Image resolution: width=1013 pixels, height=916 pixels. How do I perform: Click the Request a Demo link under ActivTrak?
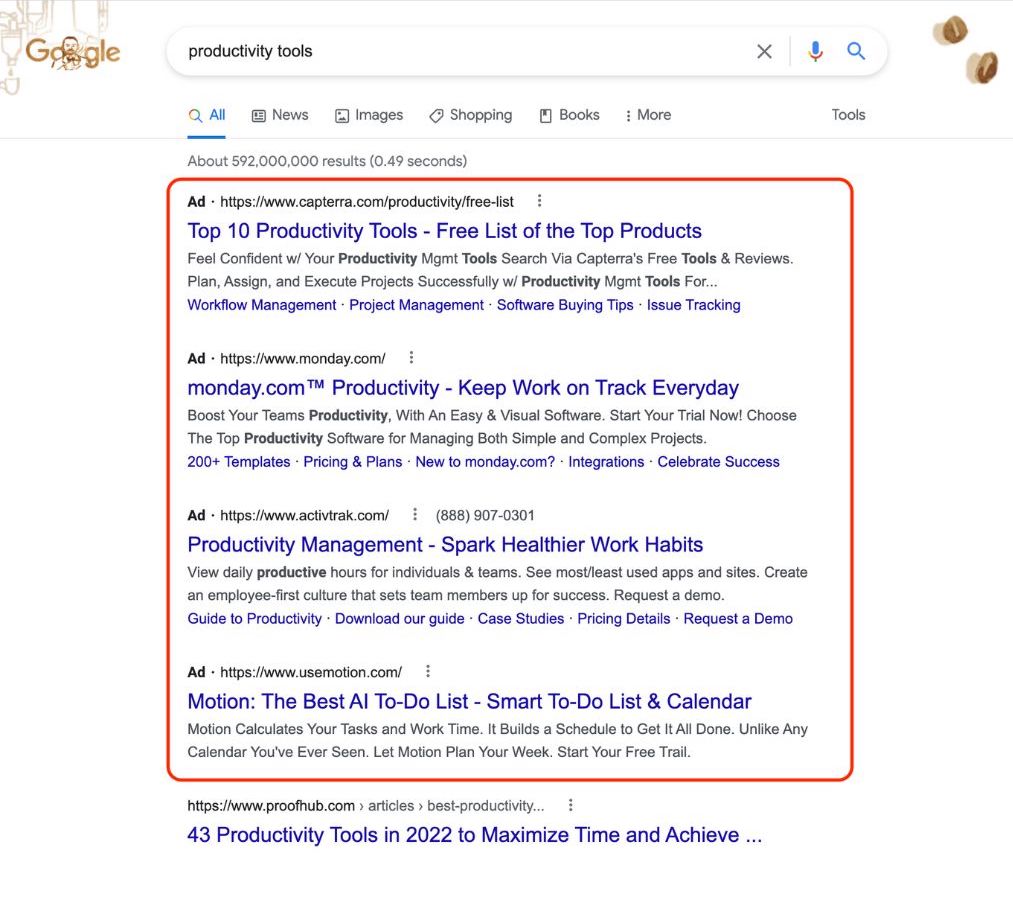[738, 618]
